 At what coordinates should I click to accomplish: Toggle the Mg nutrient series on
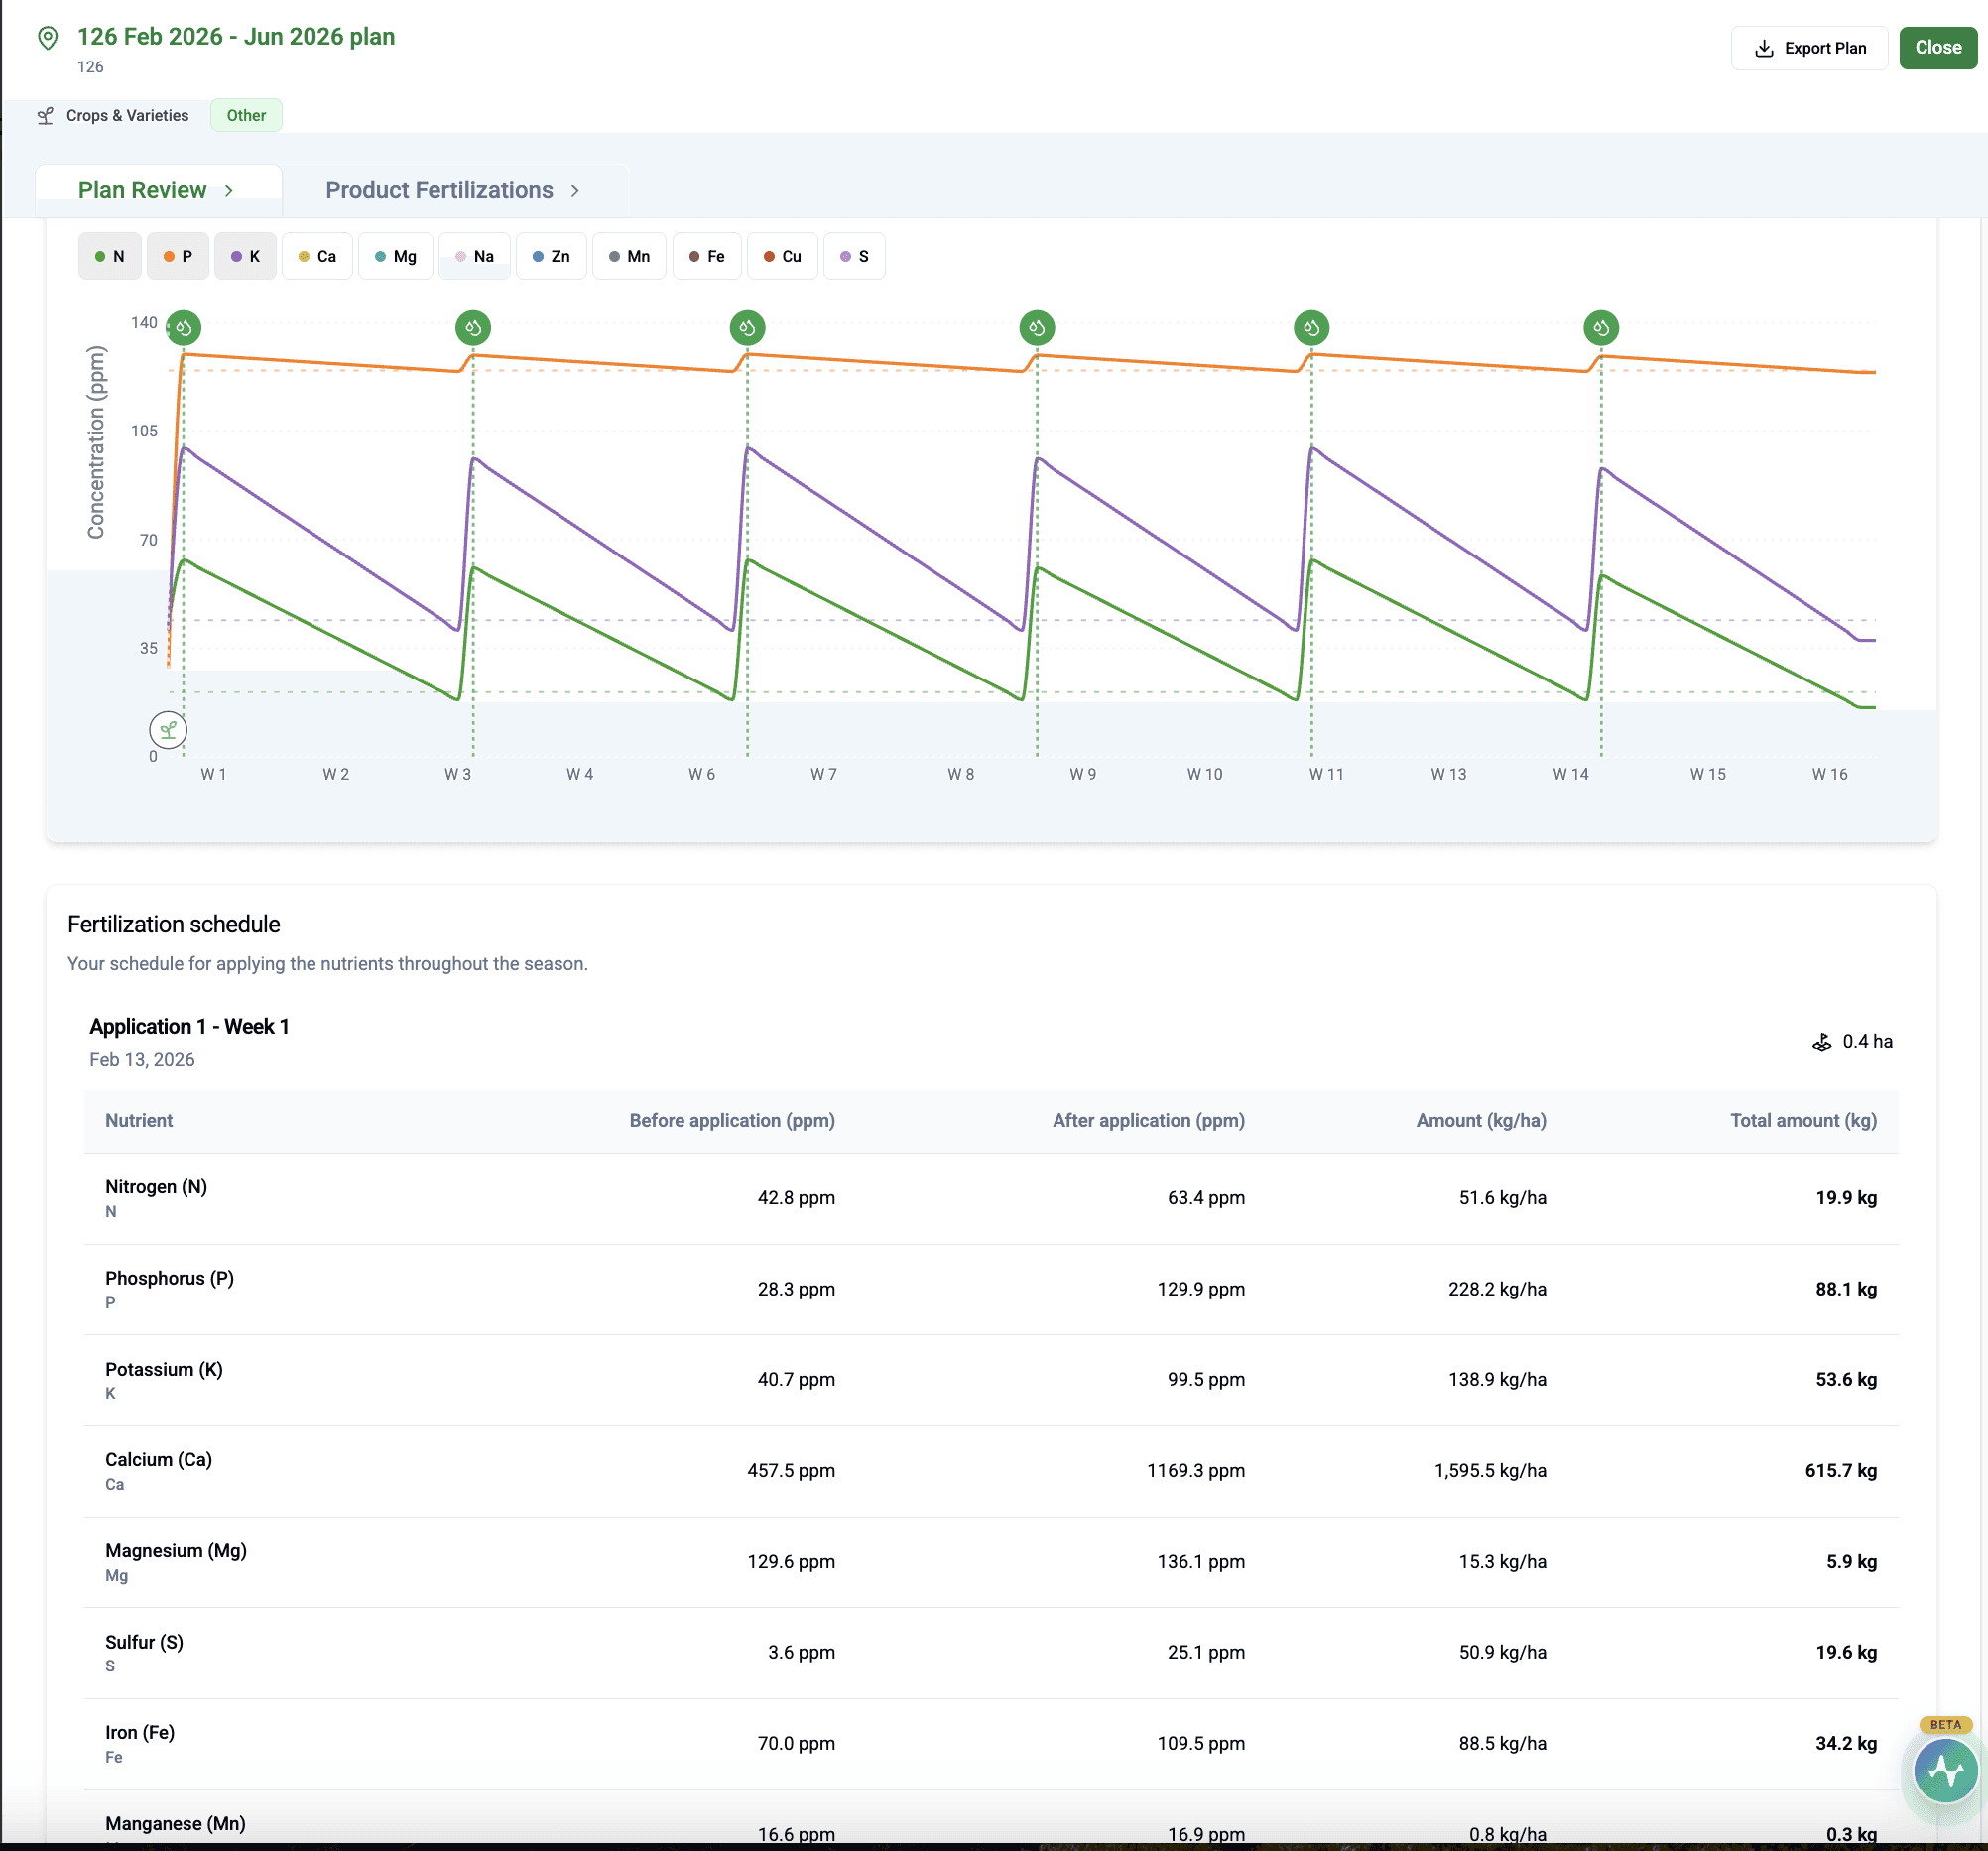pyautogui.click(x=395, y=256)
